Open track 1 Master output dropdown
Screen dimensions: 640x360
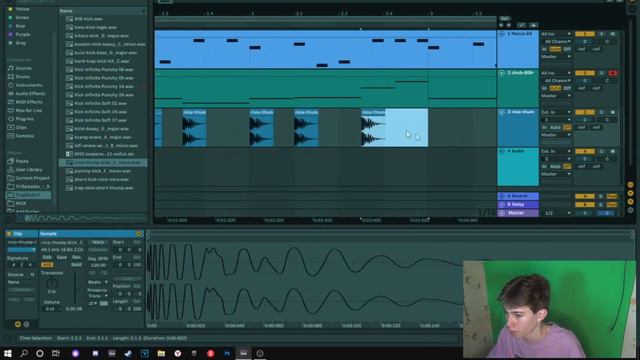click(556, 56)
